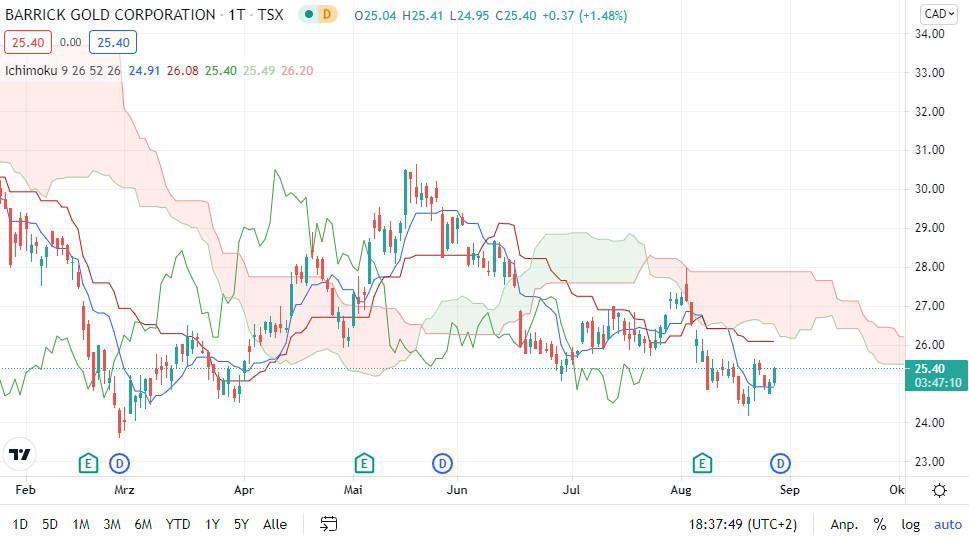This screenshot has width=969, height=537.
Task: Select the Ichimoku 9 26 52 26 indicator label
Action: click(x=62, y=70)
